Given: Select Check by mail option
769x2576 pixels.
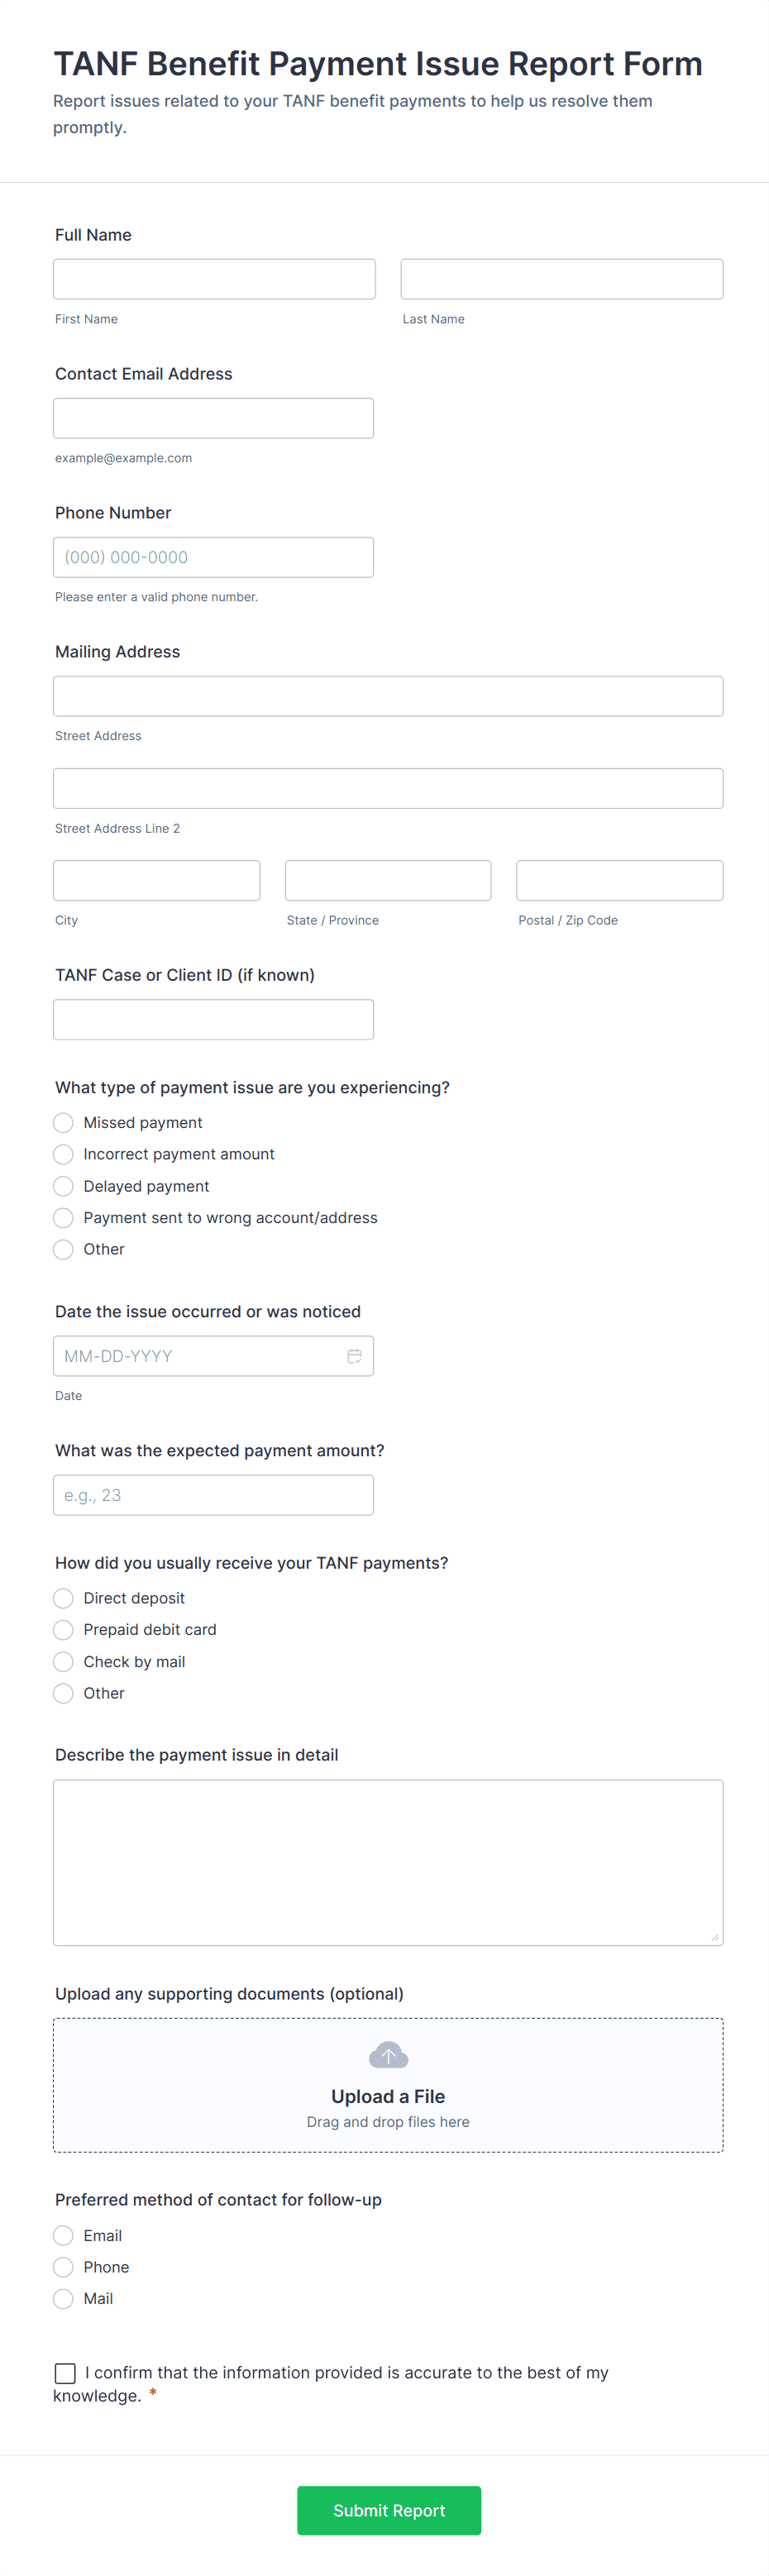Looking at the screenshot, I should pos(63,1662).
